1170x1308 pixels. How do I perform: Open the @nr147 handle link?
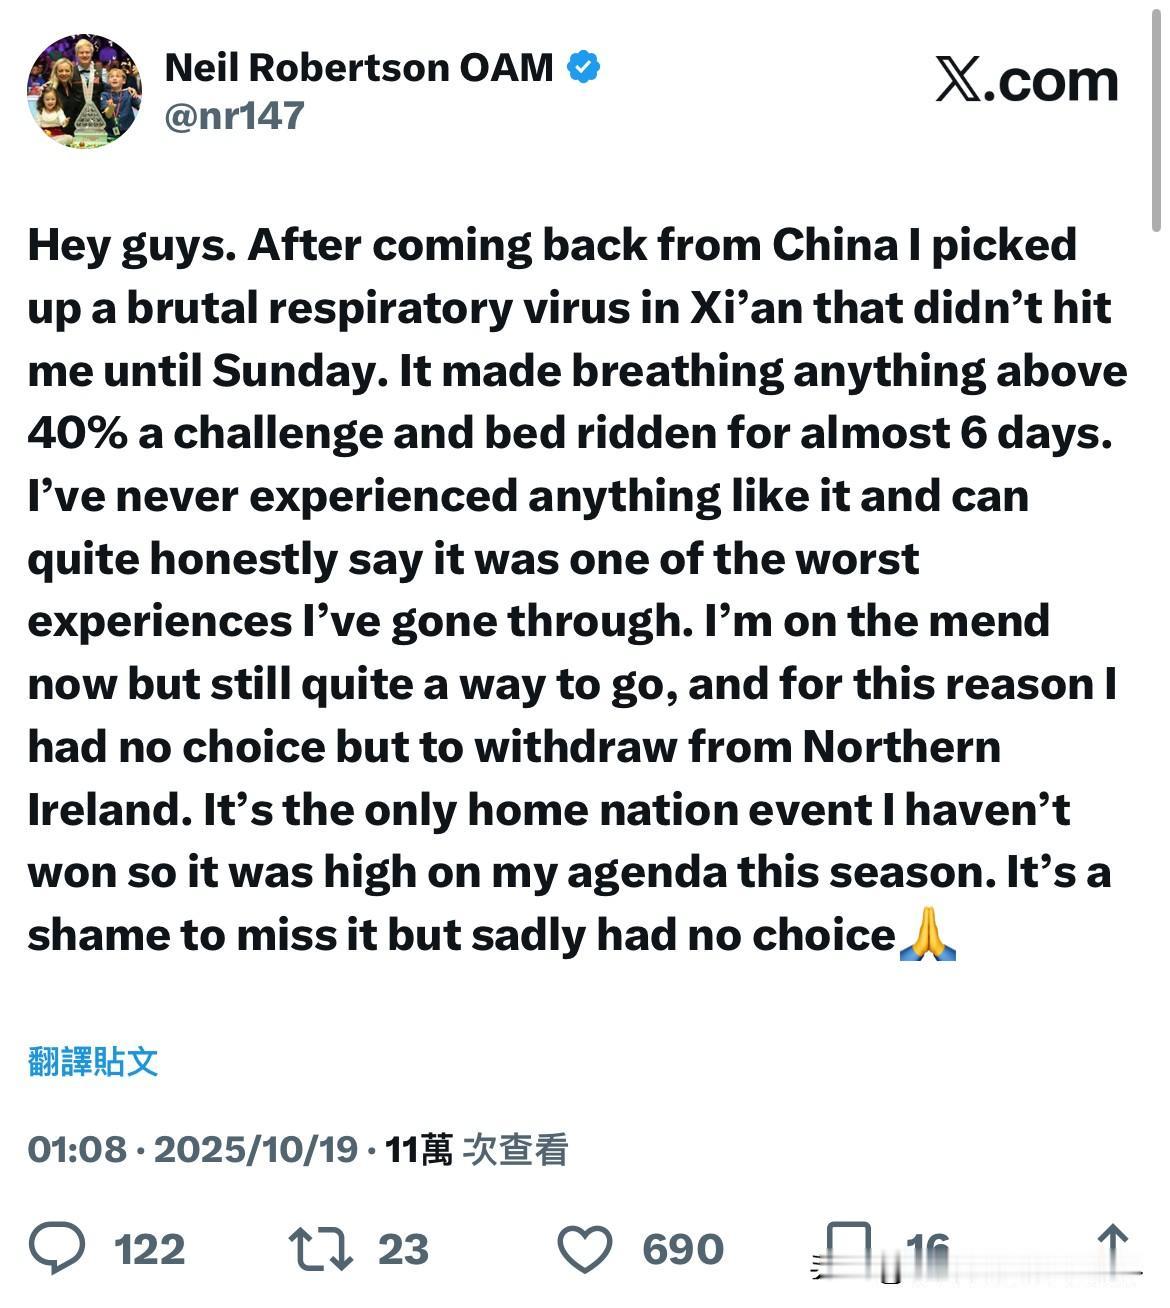[233, 116]
